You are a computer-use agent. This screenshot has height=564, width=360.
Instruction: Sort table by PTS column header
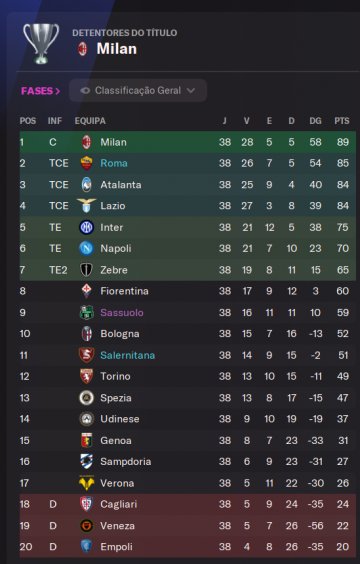342,121
